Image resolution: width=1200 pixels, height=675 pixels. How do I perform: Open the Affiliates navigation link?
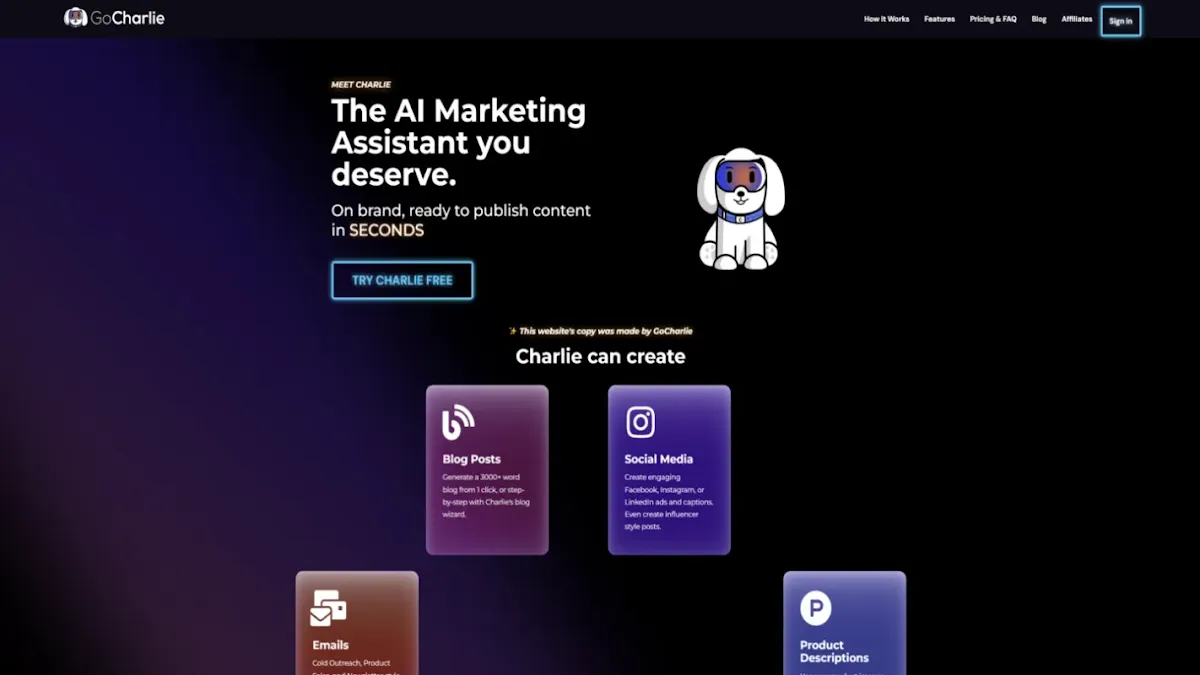click(1077, 19)
